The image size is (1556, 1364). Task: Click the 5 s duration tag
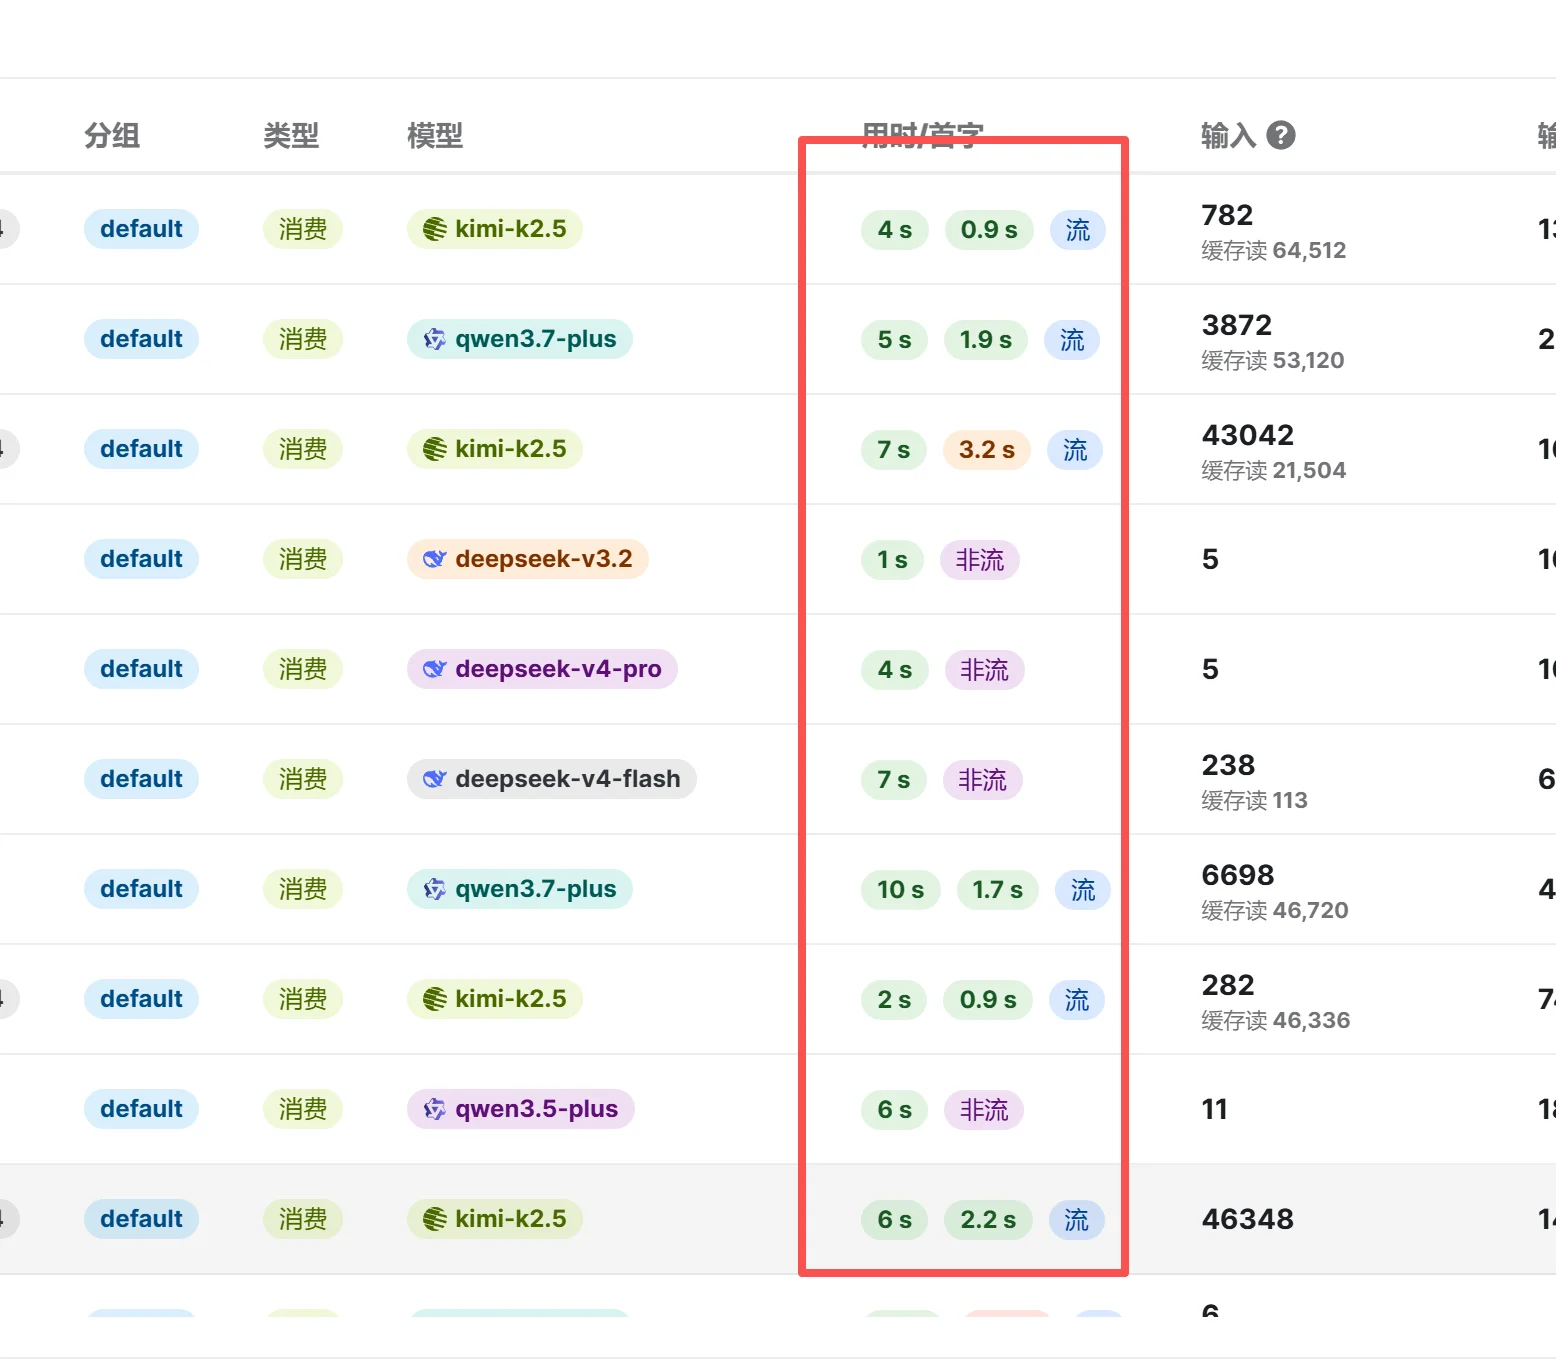(894, 340)
